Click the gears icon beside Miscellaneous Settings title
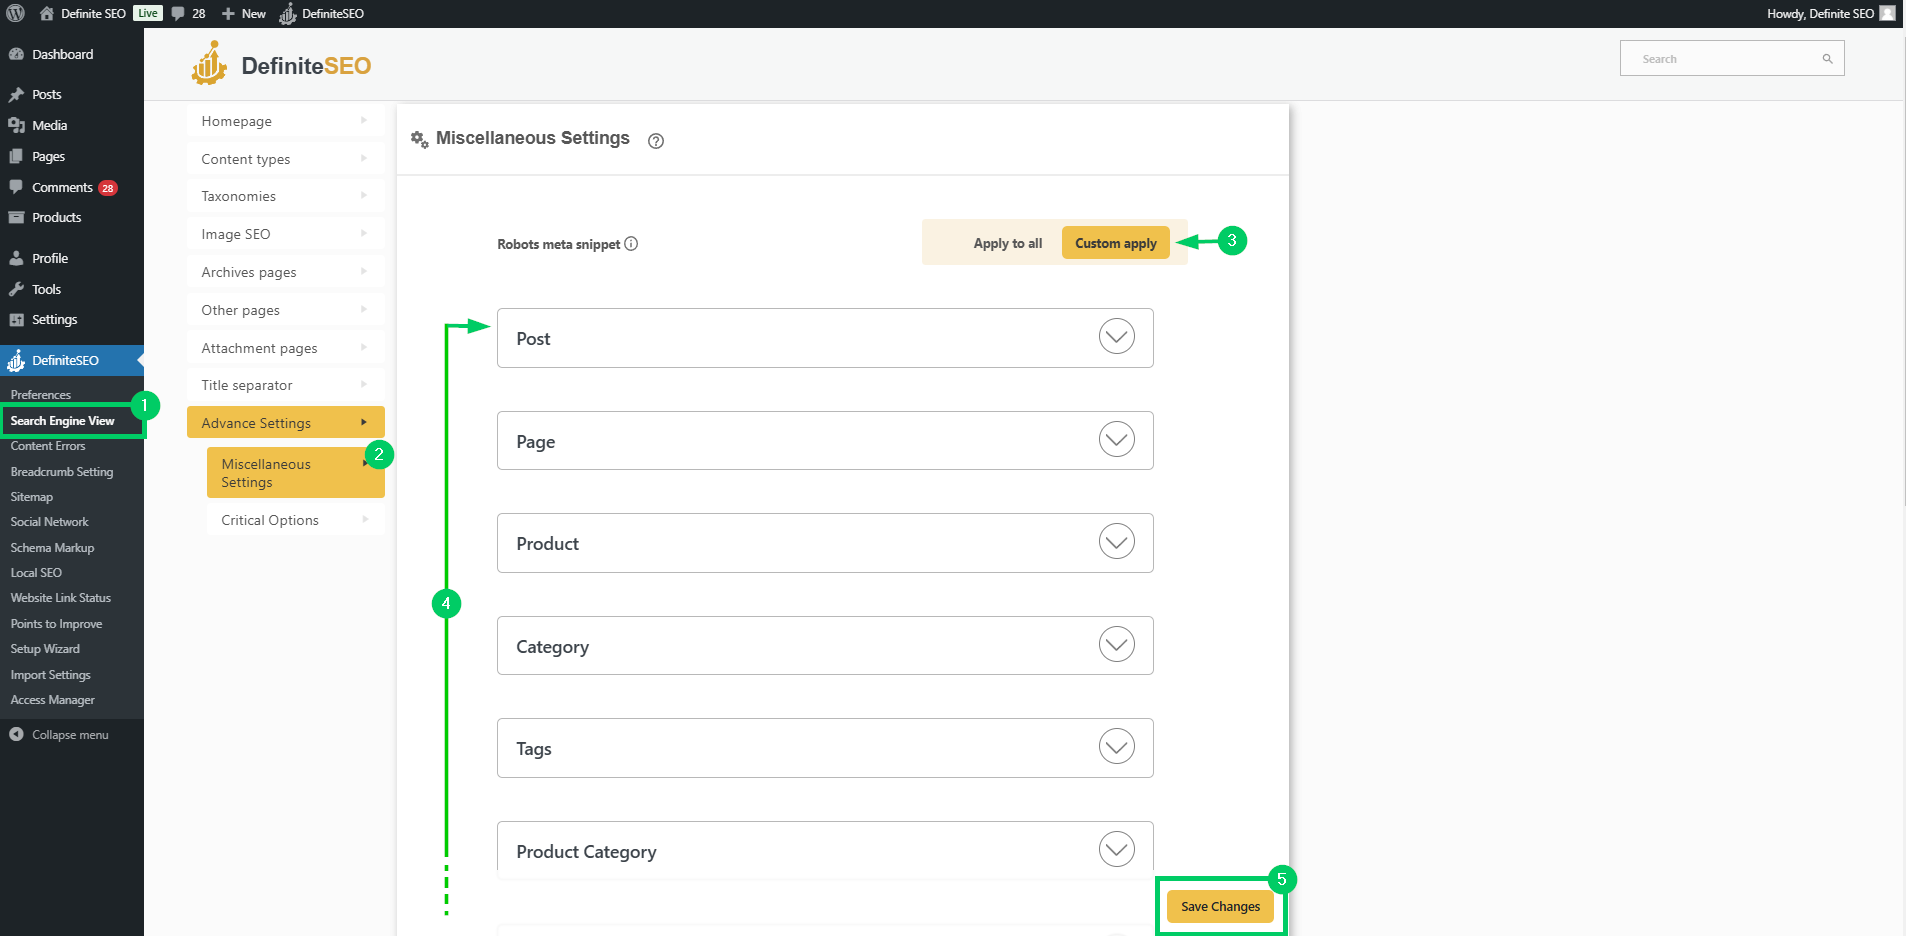The image size is (1906, 936). point(420,139)
